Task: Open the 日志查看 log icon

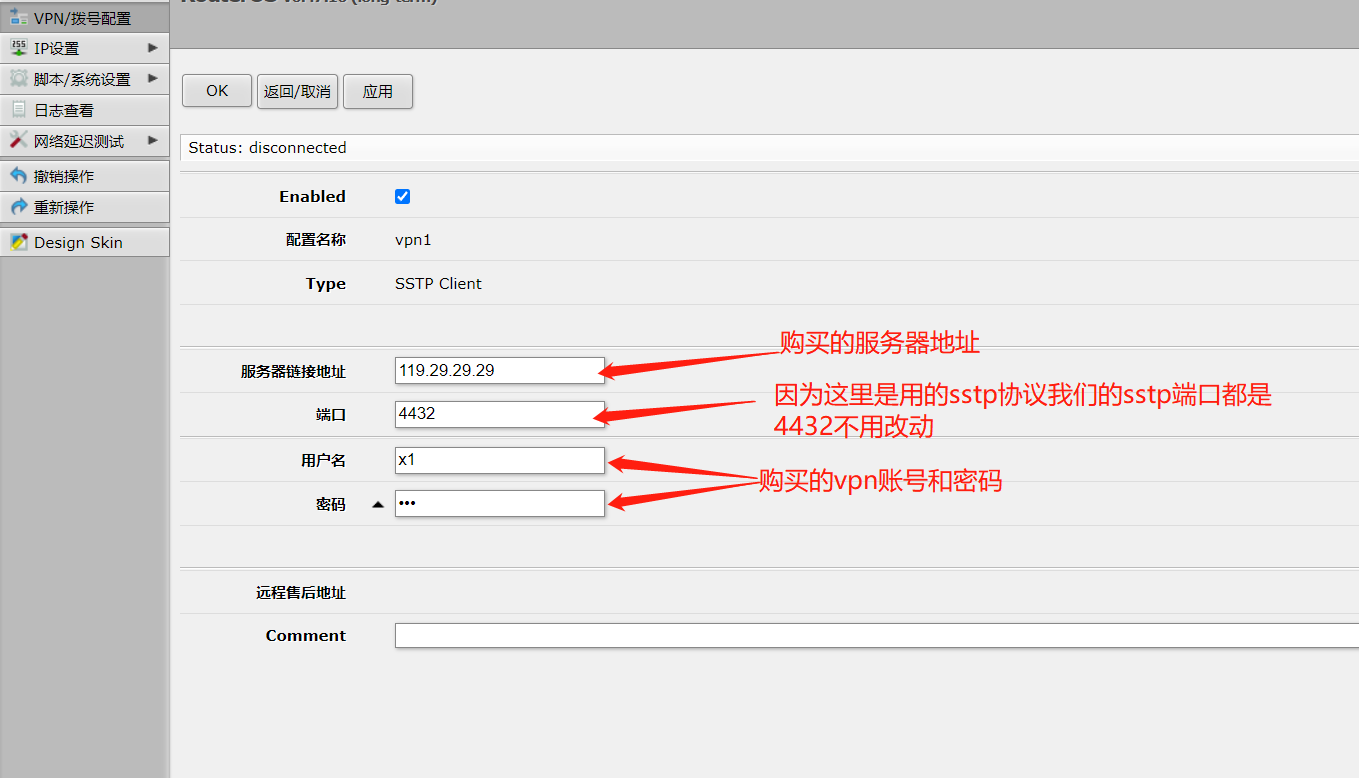Action: 19,110
